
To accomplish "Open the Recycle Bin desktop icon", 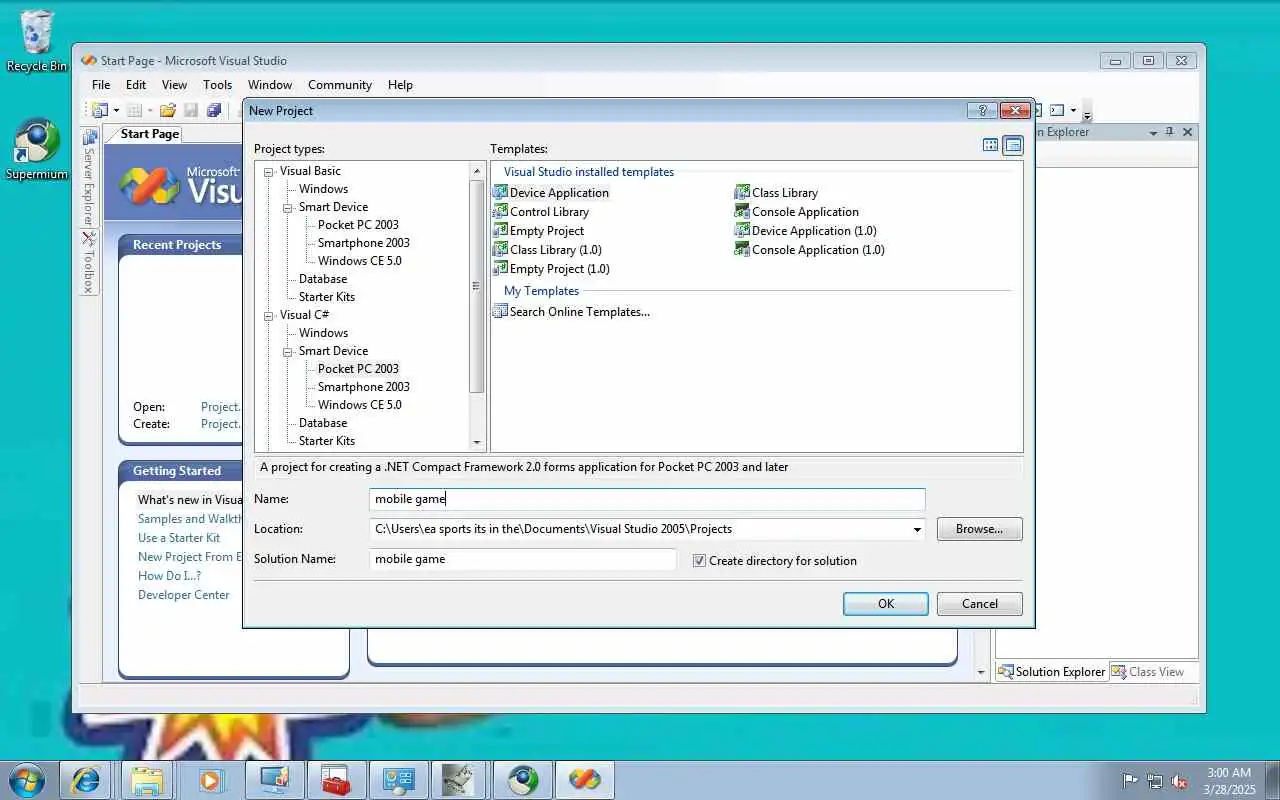I will [37, 41].
